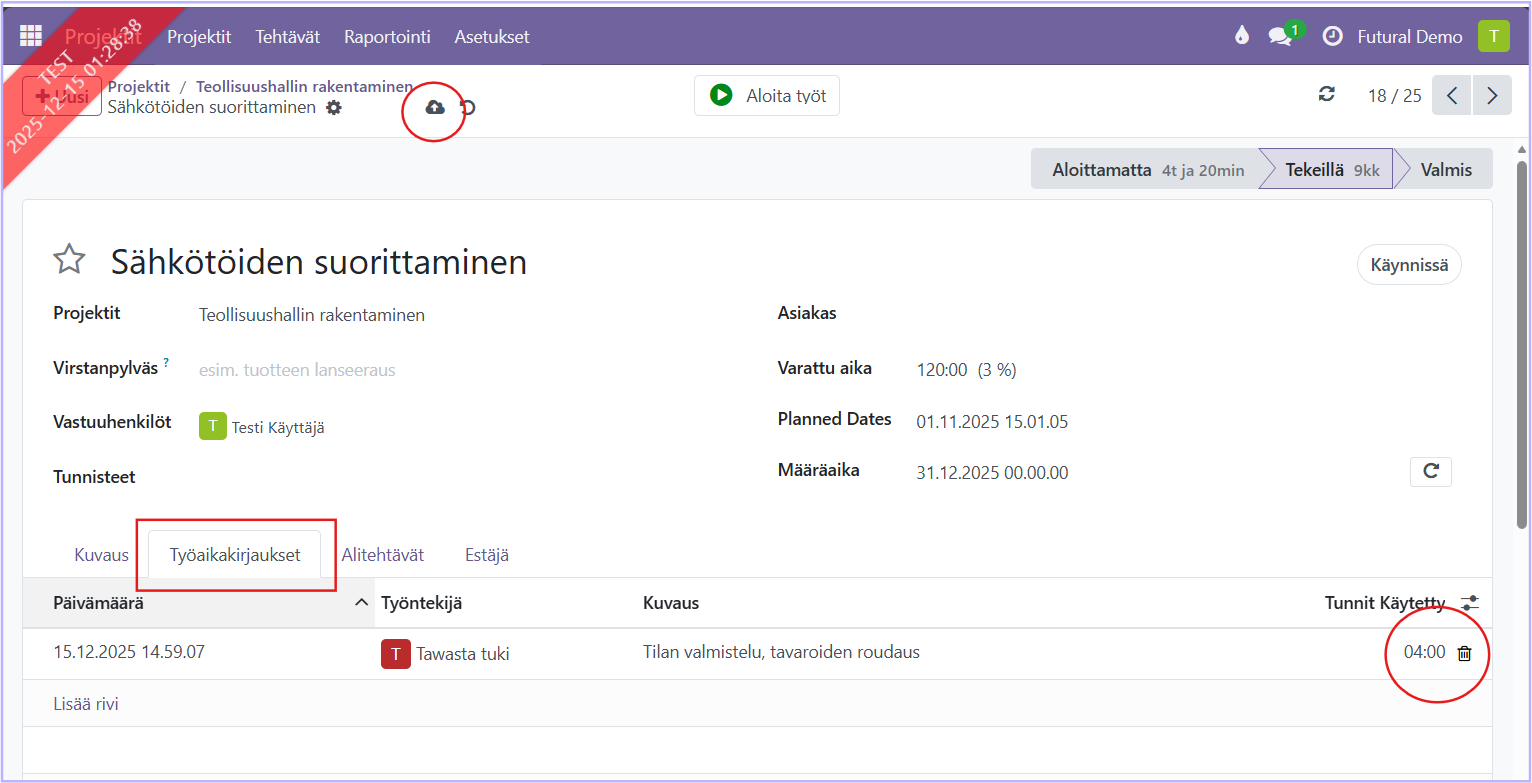Click Lisää rivi to add line
The image size is (1532, 783).
coord(86,704)
